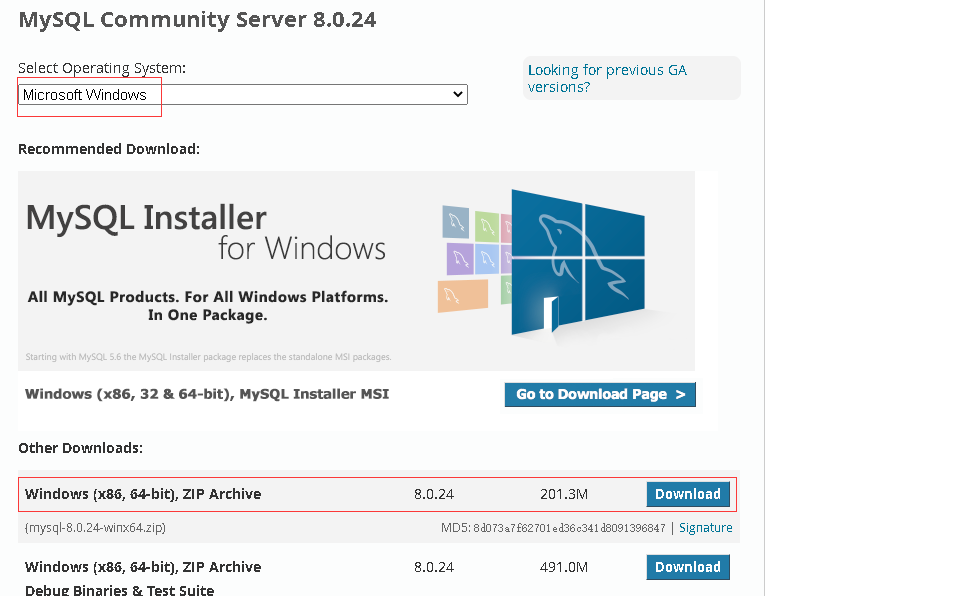Click the Recommended Download heading
This screenshot has width=964, height=596.
[x=109, y=149]
